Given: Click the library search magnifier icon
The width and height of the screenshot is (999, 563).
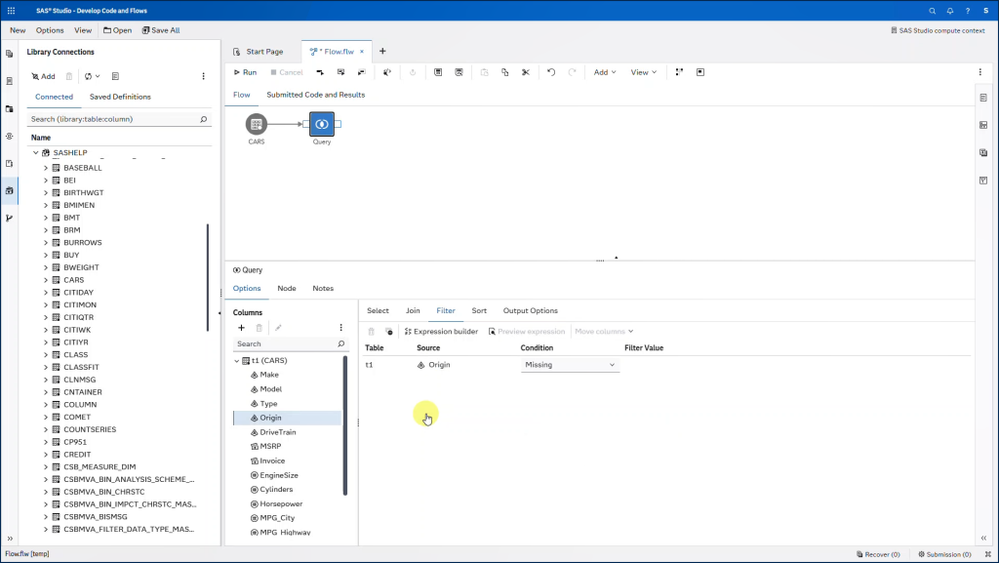Looking at the screenshot, I should (x=203, y=119).
